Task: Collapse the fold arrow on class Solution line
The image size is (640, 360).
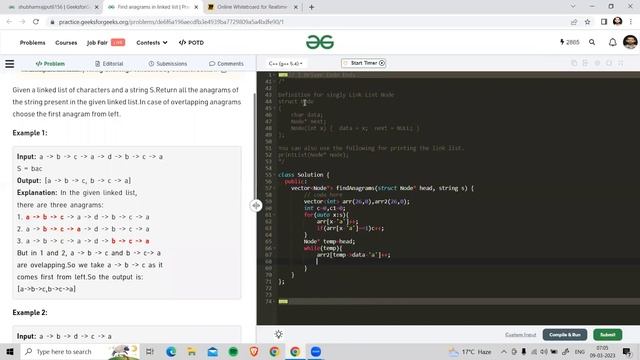Action: [x=274, y=175]
